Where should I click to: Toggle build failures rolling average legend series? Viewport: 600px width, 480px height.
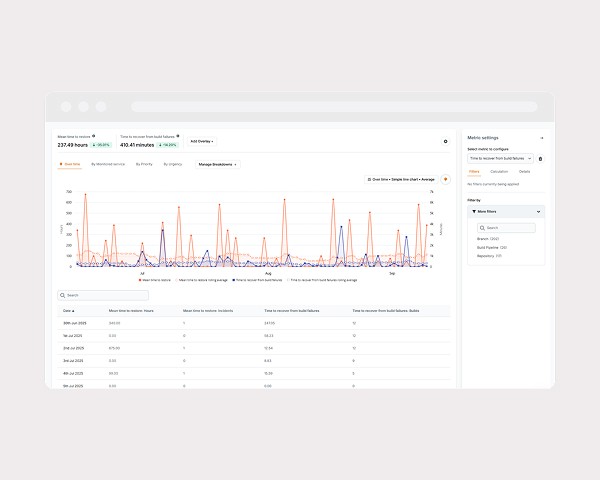point(322,280)
